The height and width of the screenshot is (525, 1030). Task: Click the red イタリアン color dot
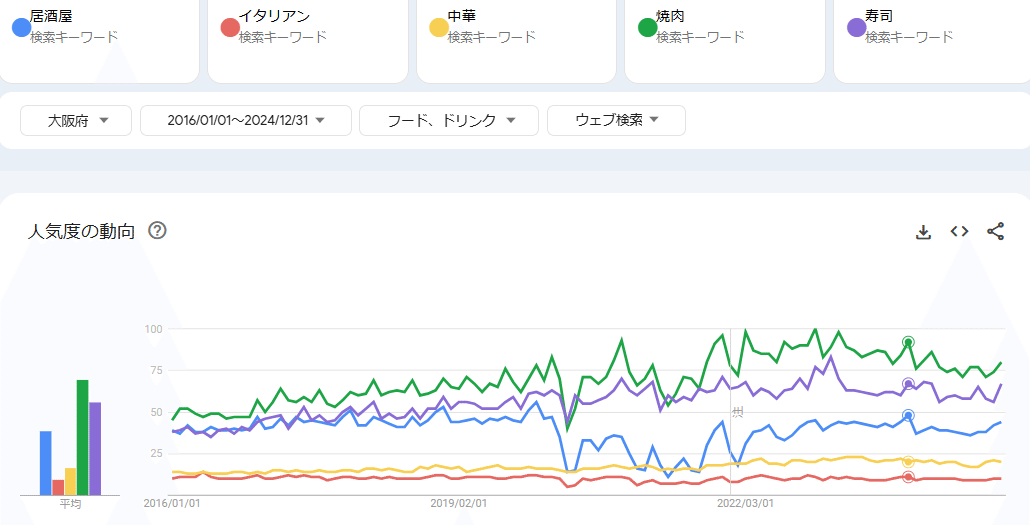228,27
